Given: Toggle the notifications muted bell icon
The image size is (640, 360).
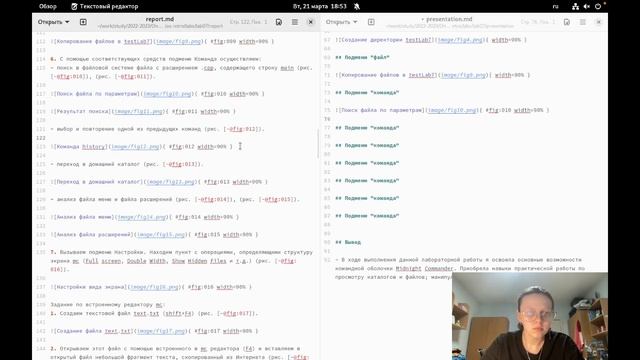Looking at the screenshot, I should coord(357,6).
